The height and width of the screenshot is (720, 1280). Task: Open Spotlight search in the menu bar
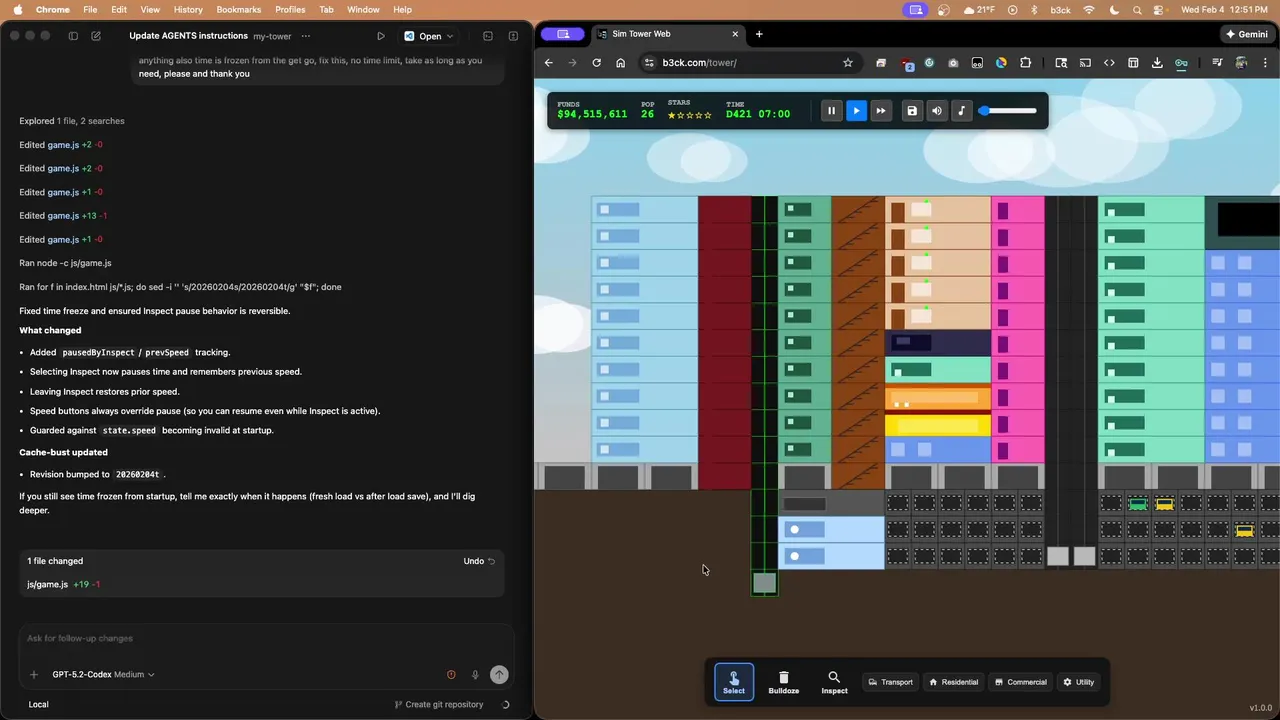click(1137, 9)
